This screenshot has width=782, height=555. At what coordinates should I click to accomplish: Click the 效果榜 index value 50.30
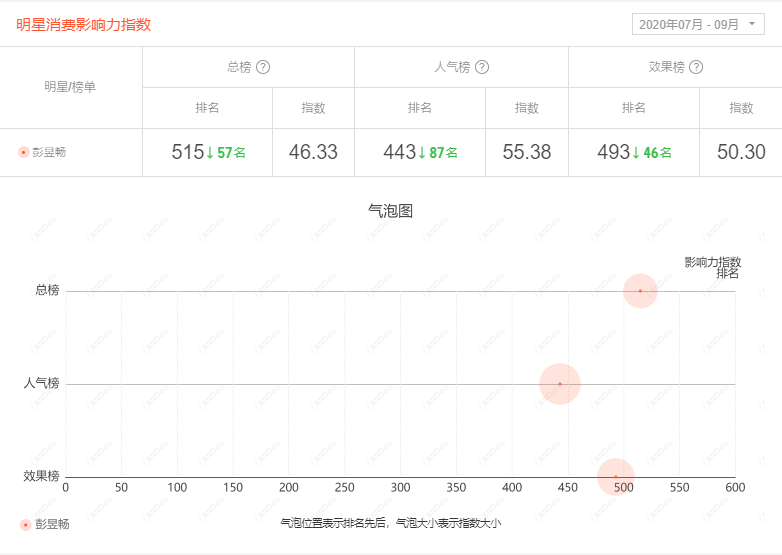coord(741,153)
